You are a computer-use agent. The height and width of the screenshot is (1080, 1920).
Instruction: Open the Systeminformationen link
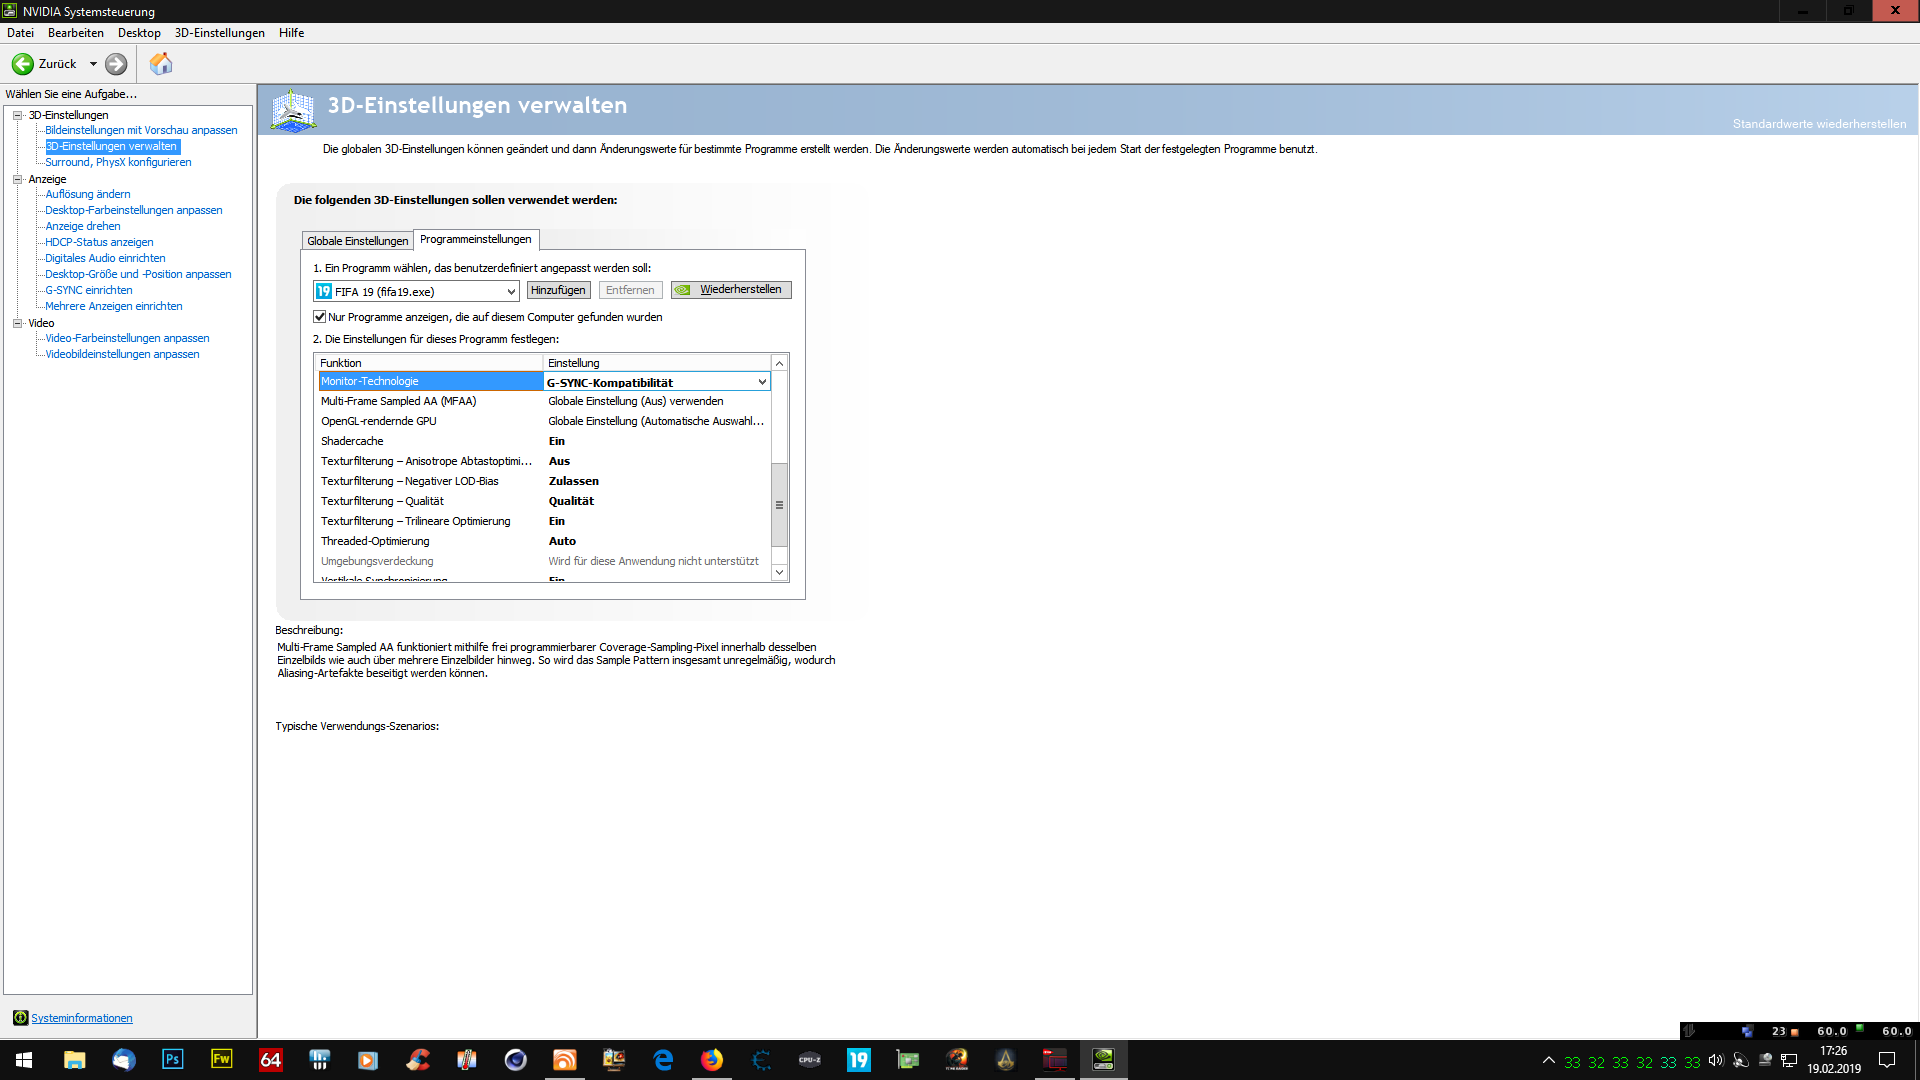click(82, 1018)
